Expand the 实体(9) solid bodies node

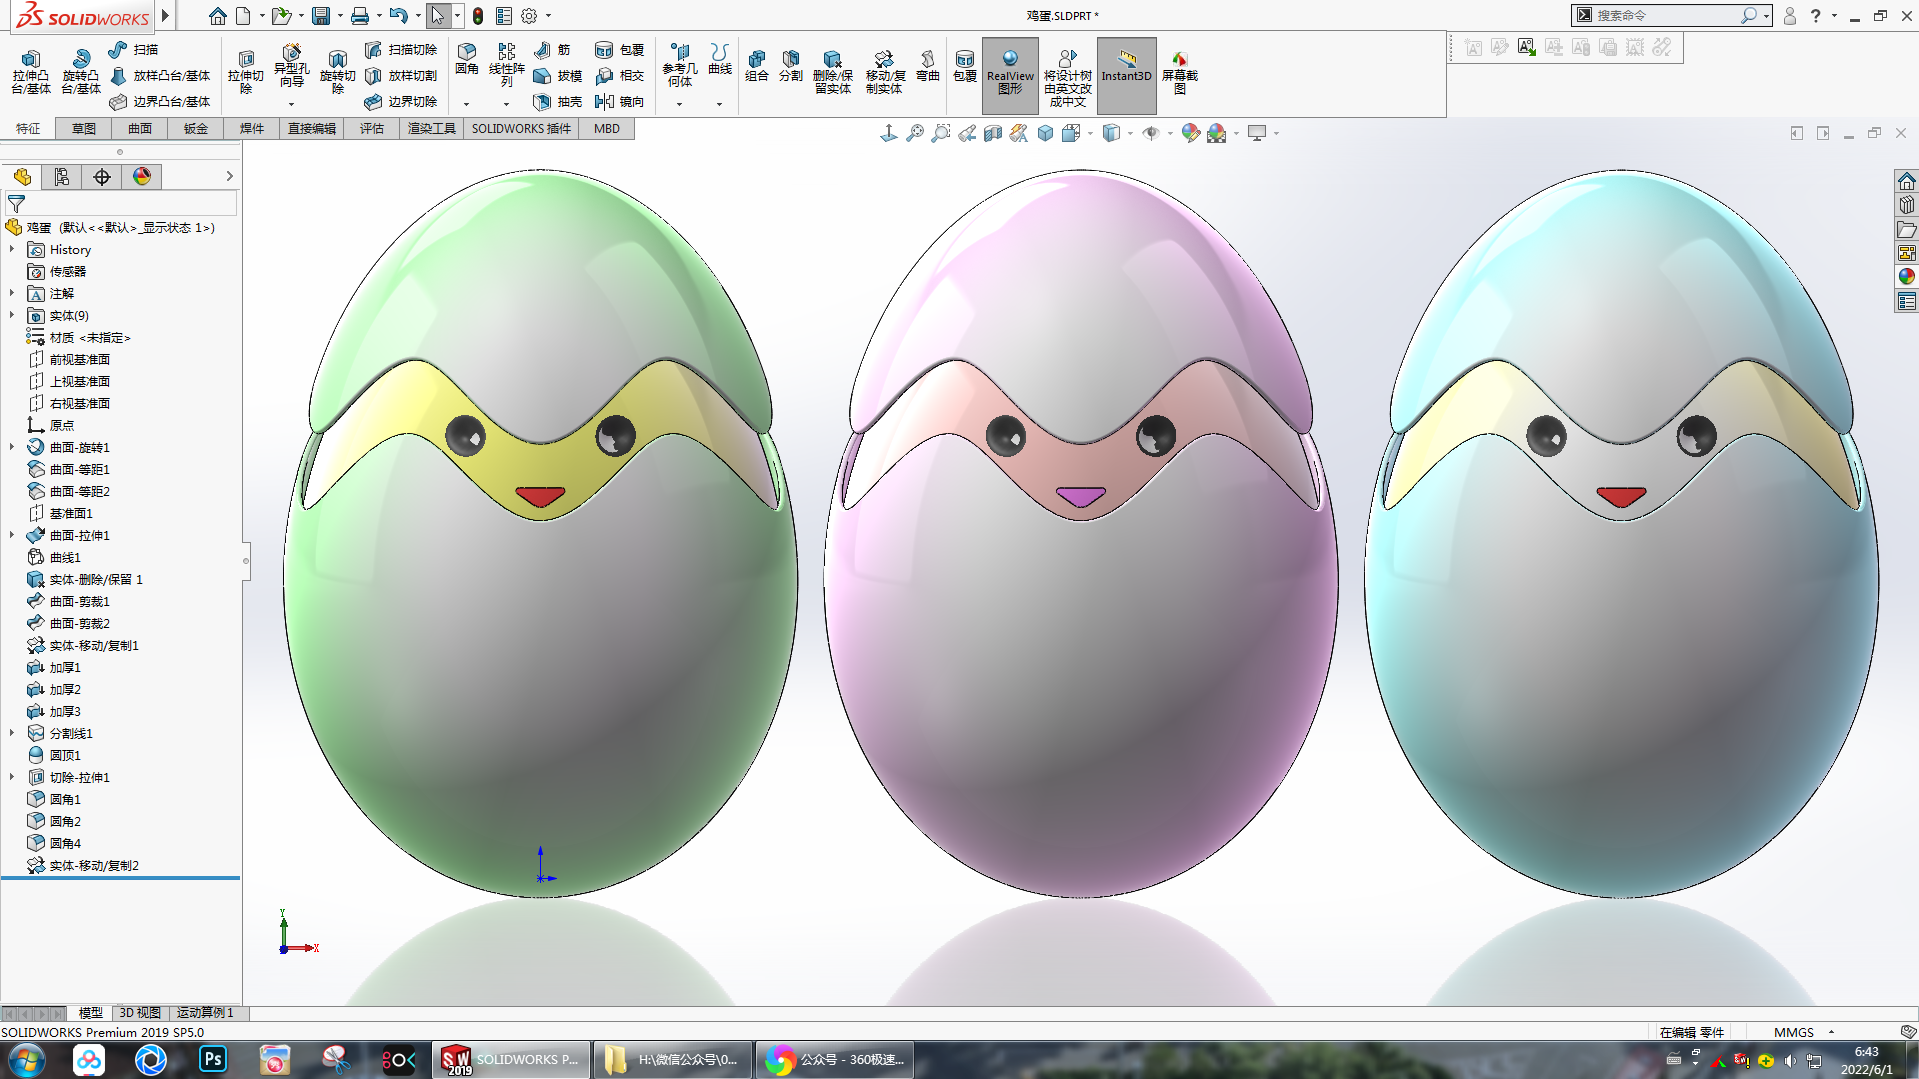pyautogui.click(x=12, y=316)
